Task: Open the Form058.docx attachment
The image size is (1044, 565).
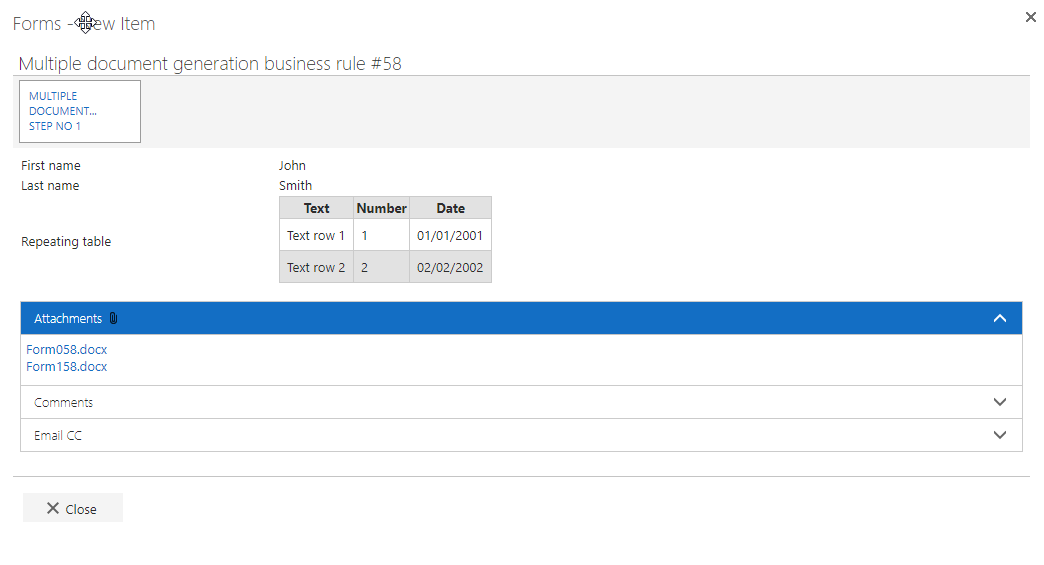Action: pos(67,349)
